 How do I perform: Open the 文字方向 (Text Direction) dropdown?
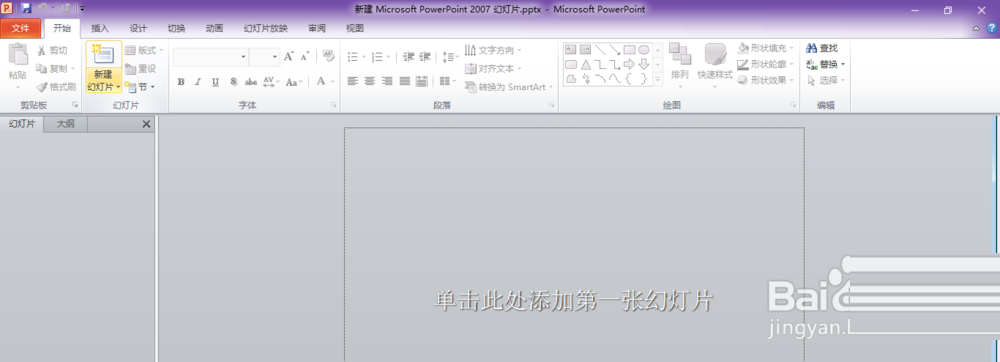click(x=493, y=50)
